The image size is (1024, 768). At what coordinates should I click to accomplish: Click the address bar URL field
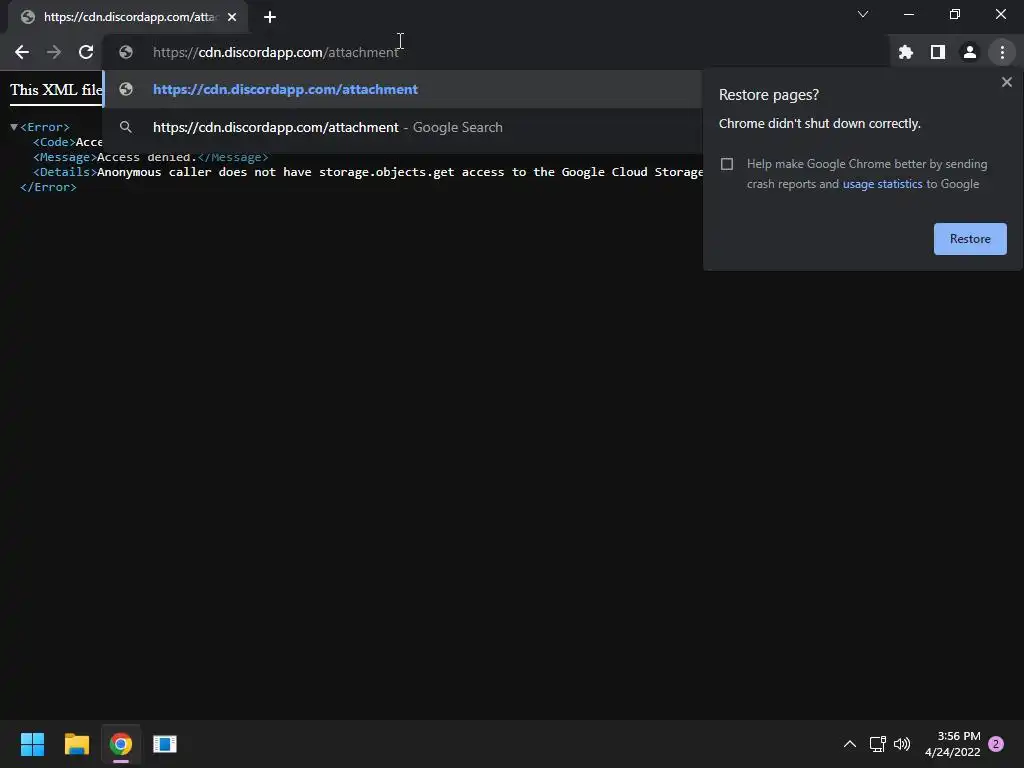tap(496, 52)
